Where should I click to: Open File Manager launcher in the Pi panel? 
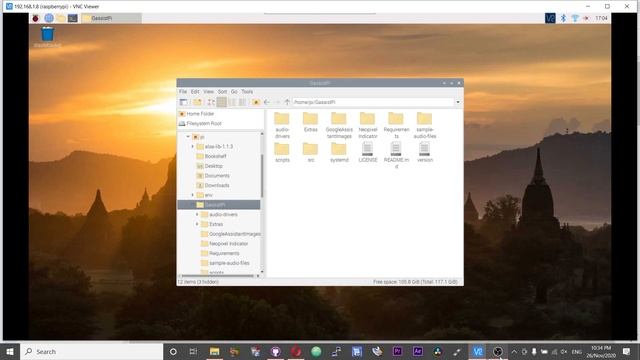pyautogui.click(x=61, y=18)
